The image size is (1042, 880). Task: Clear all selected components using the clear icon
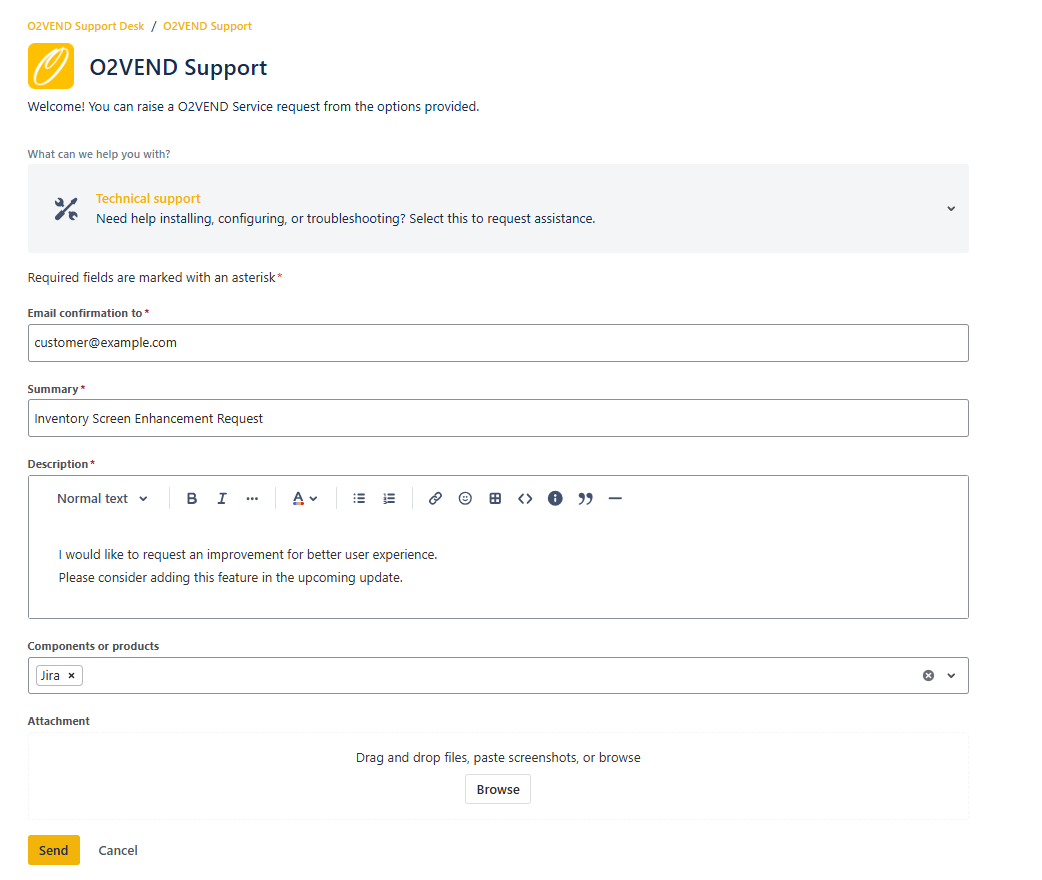(928, 675)
